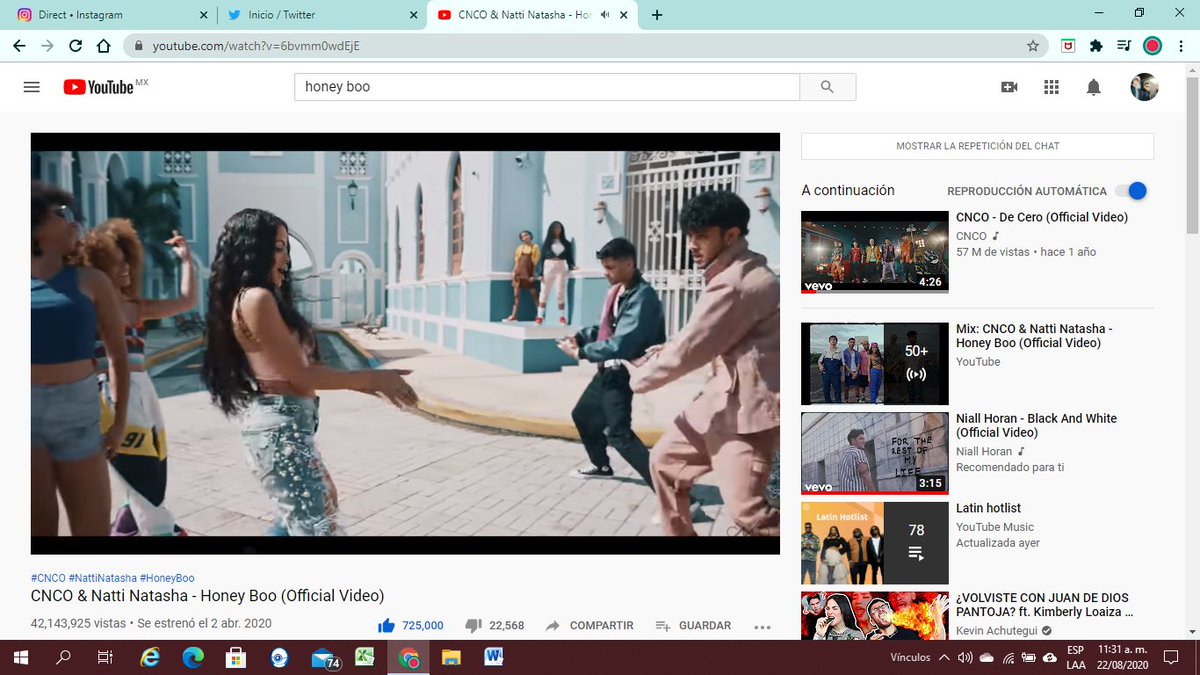Bookmark this page with the star icon

[x=1033, y=46]
